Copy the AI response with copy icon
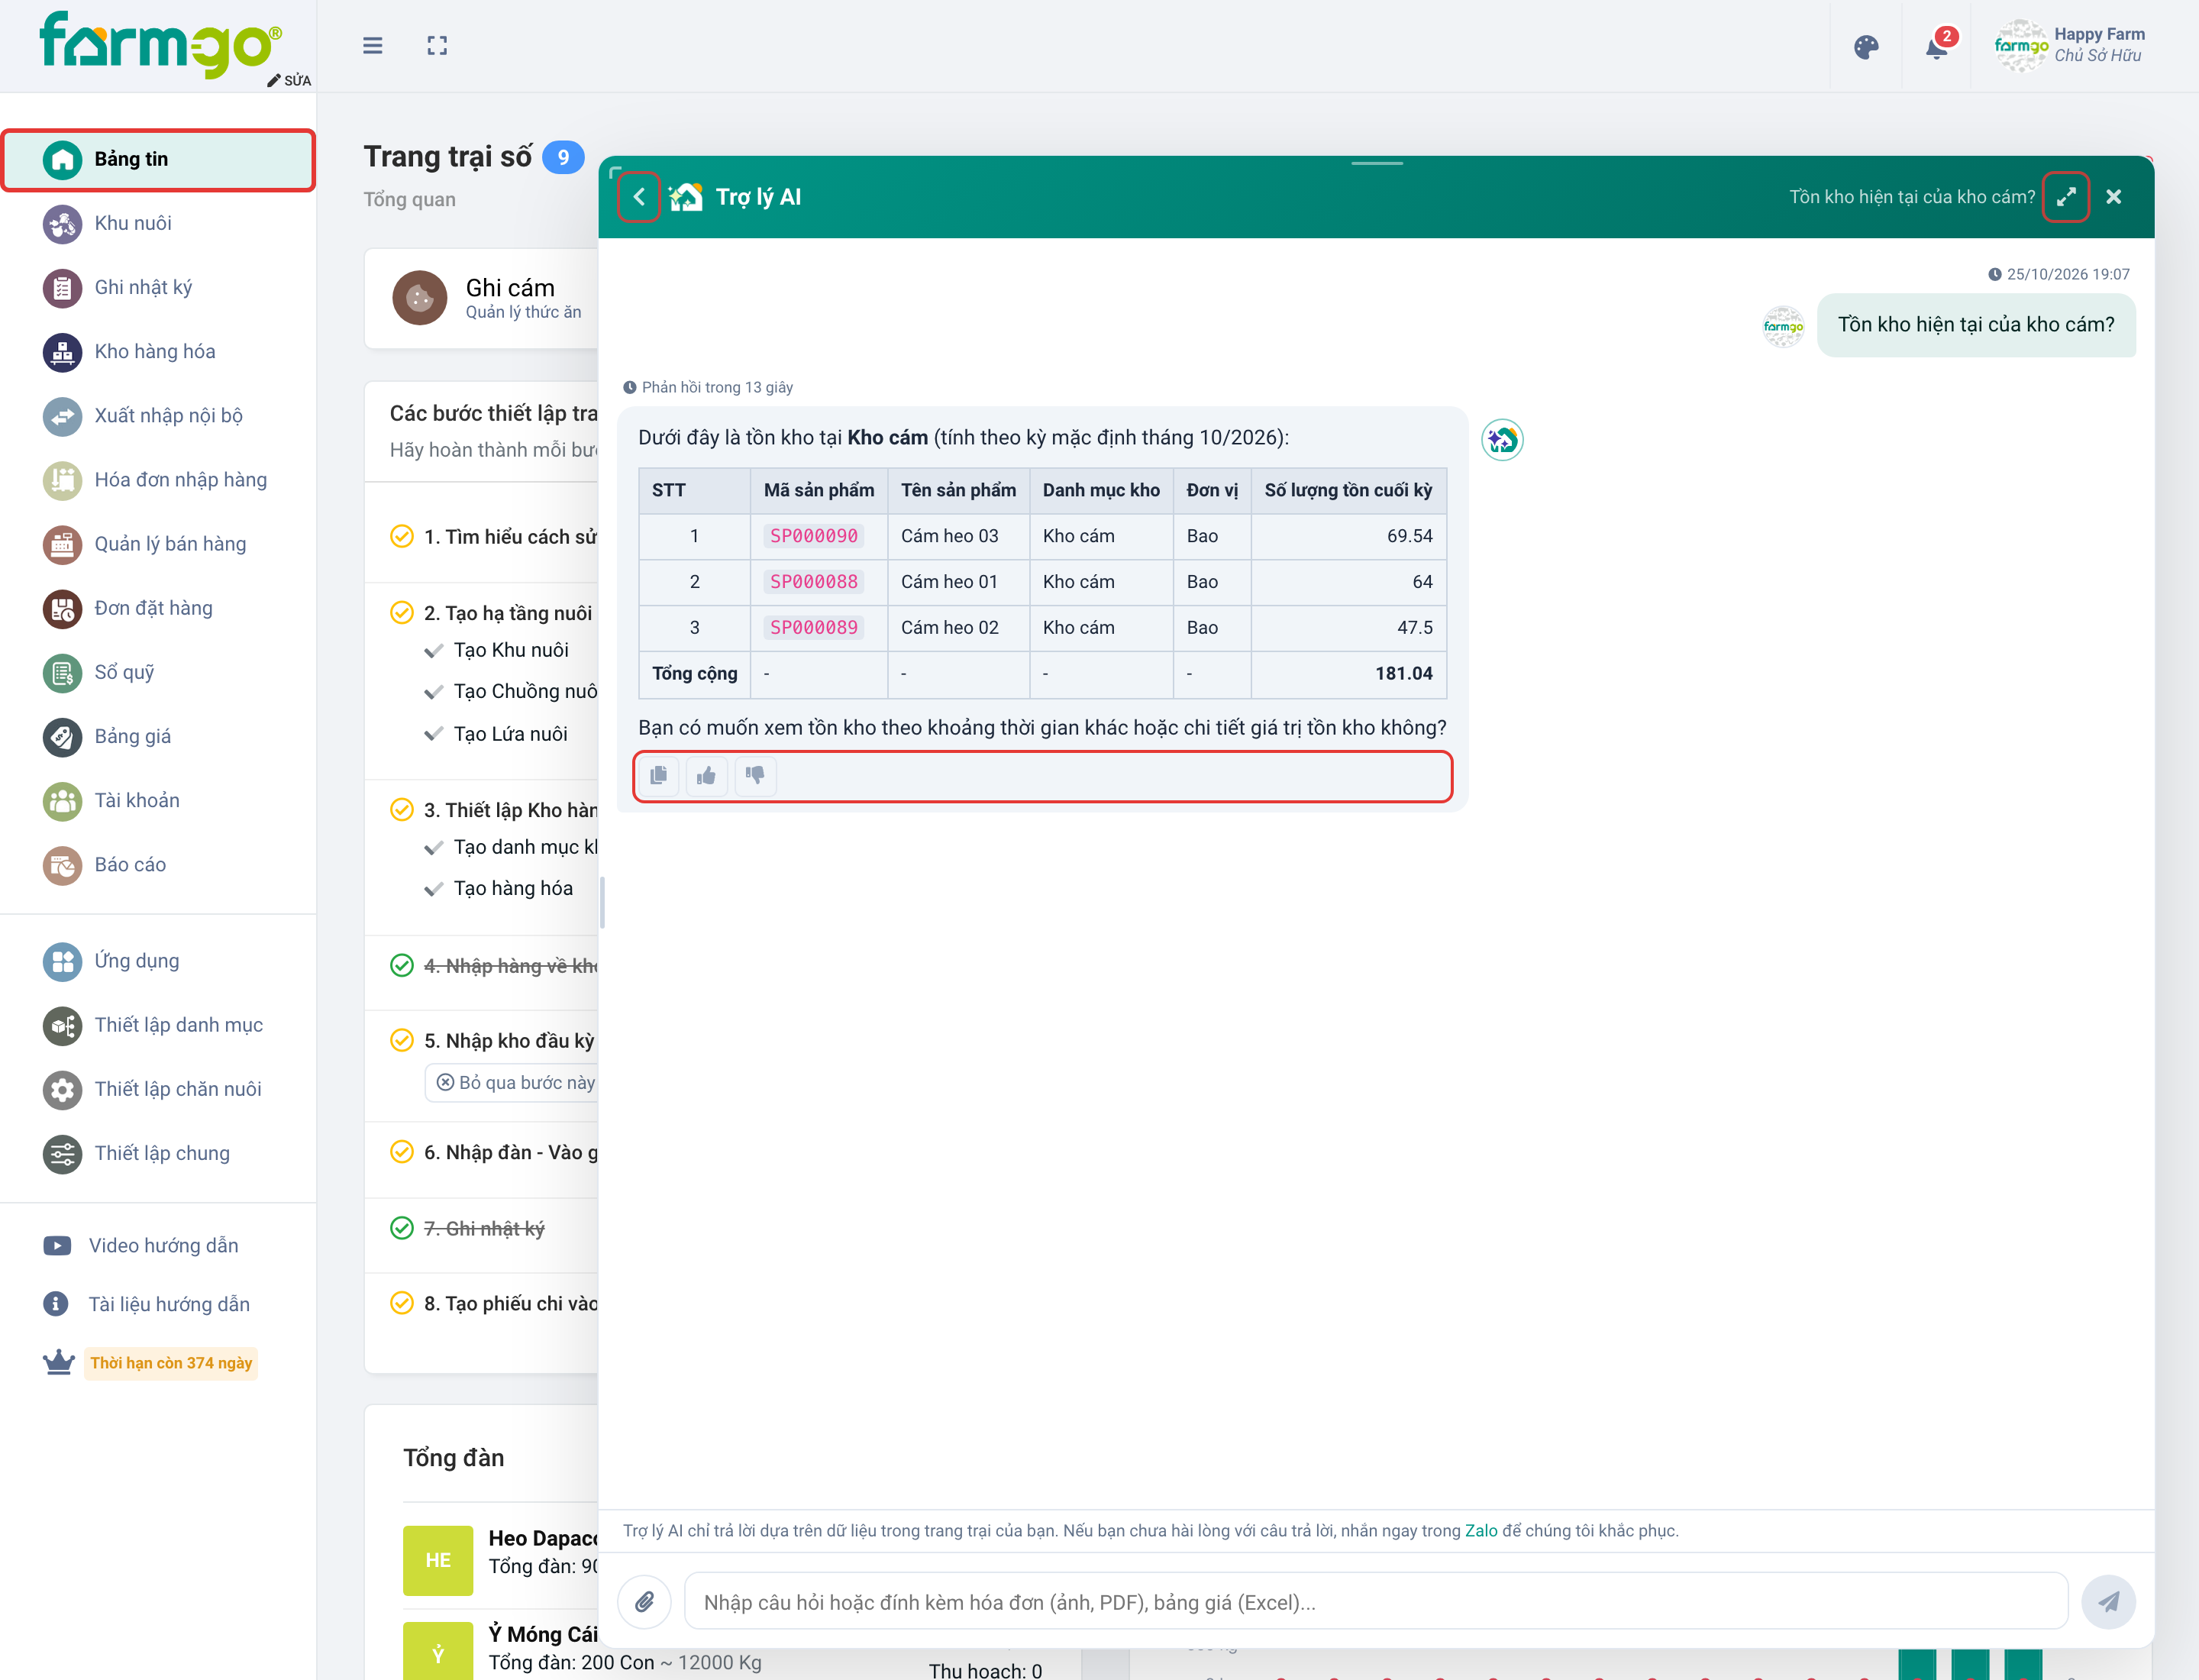The width and height of the screenshot is (2199, 1680). tap(658, 775)
